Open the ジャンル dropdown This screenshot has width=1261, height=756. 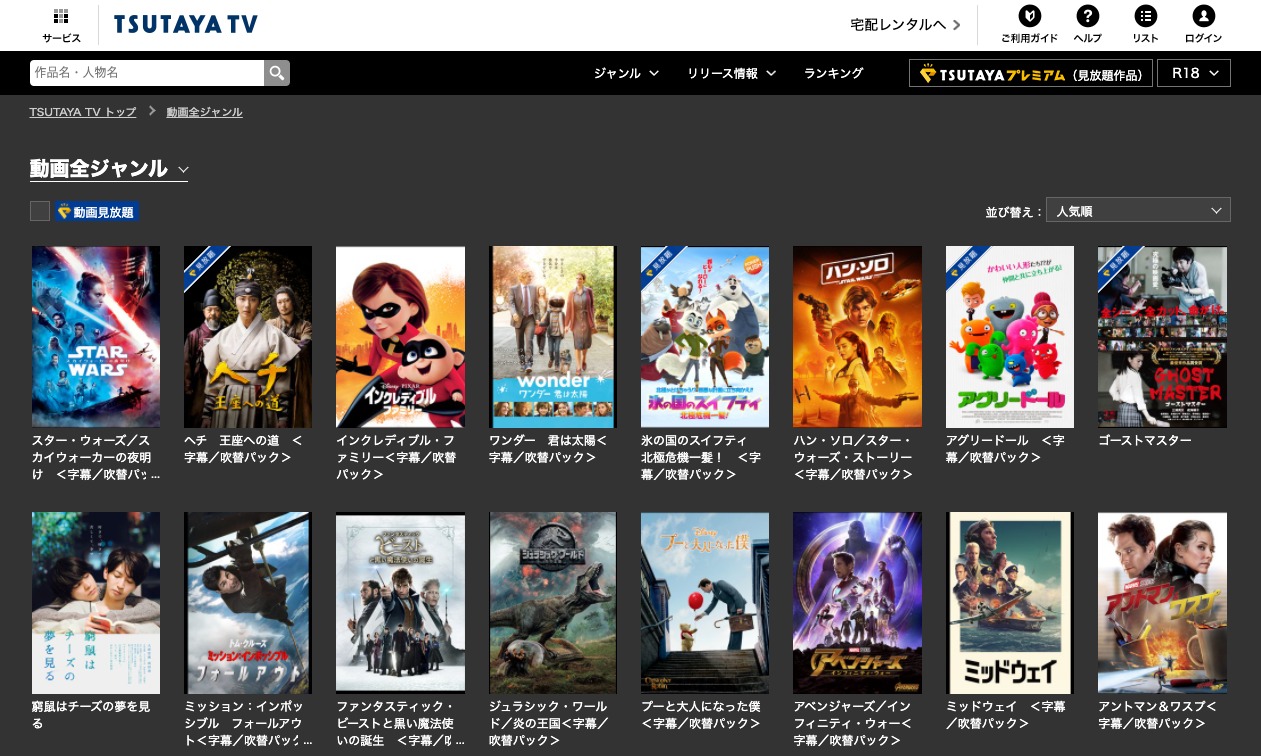(626, 73)
